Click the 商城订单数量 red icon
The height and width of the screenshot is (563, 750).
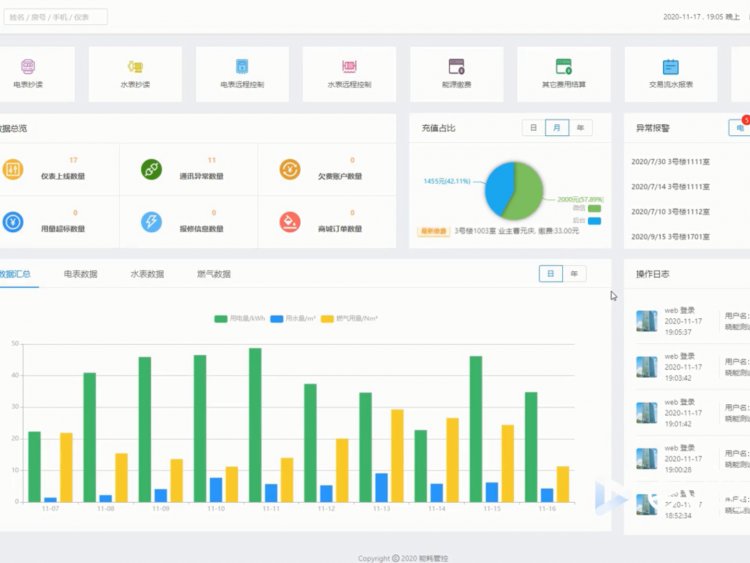click(x=289, y=222)
